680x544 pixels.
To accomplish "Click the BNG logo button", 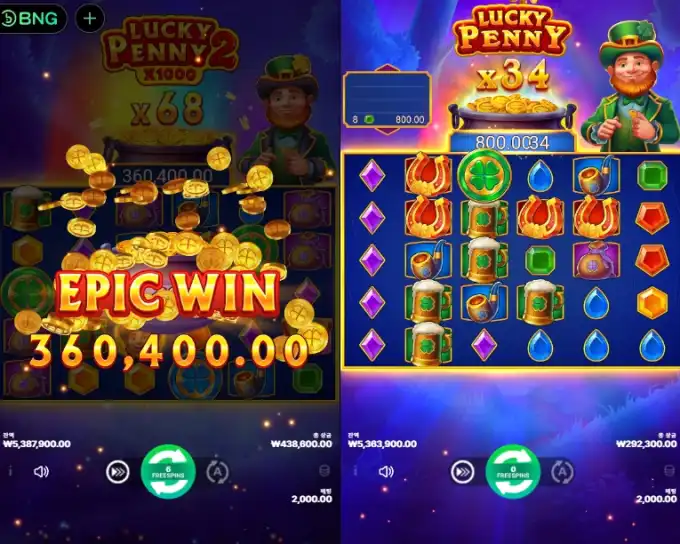I will (x=30, y=19).
